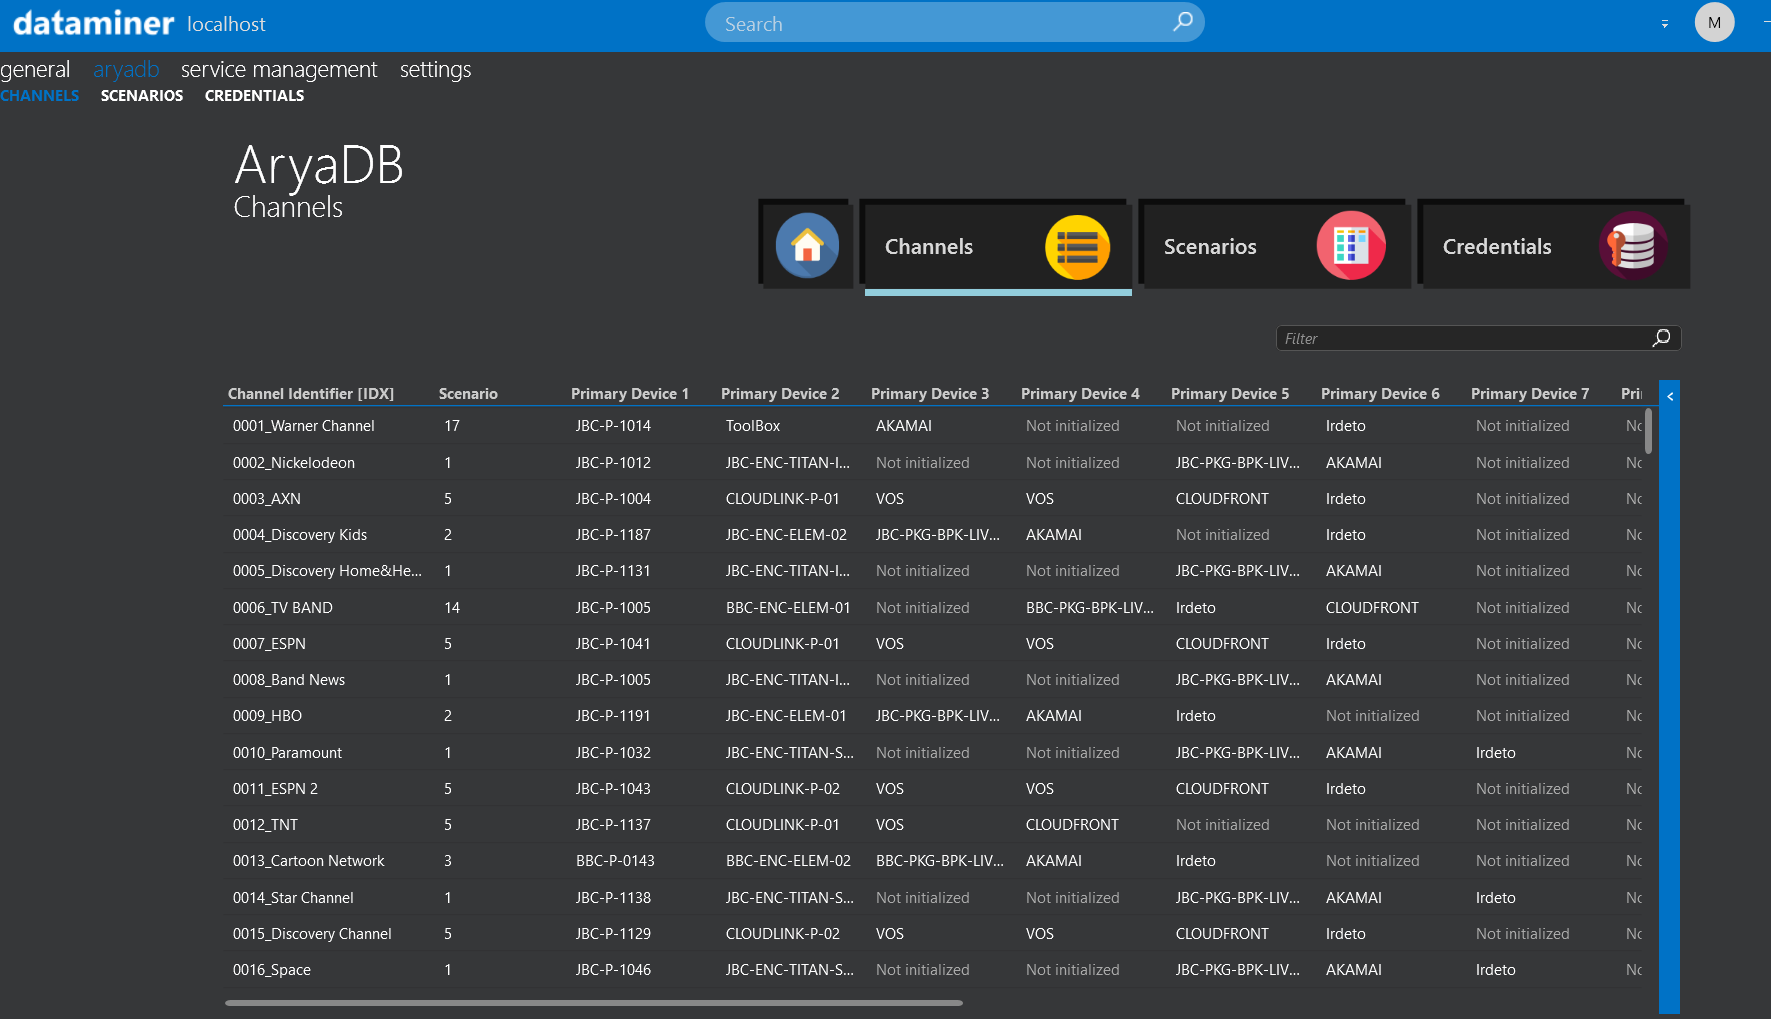Click the vertical table scrollbar thumb
This screenshot has height=1019, width=1771.
pos(1648,430)
